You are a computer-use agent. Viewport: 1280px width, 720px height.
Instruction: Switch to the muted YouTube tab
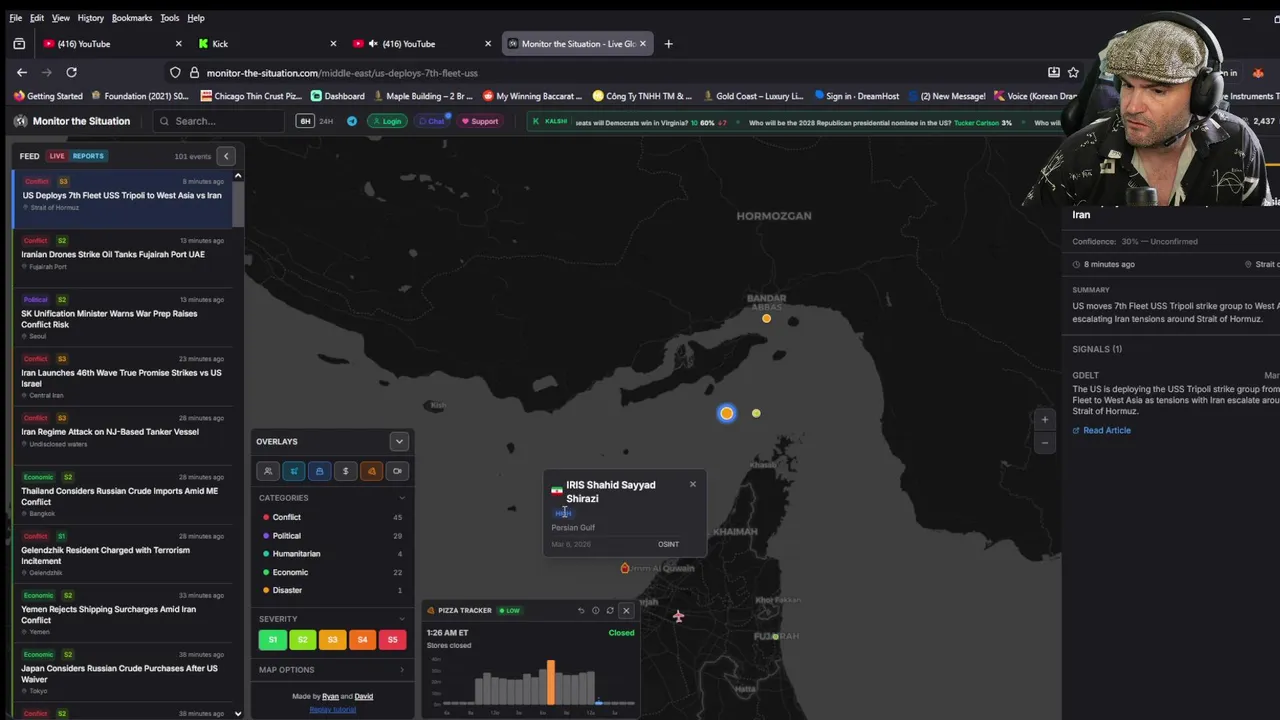(422, 44)
